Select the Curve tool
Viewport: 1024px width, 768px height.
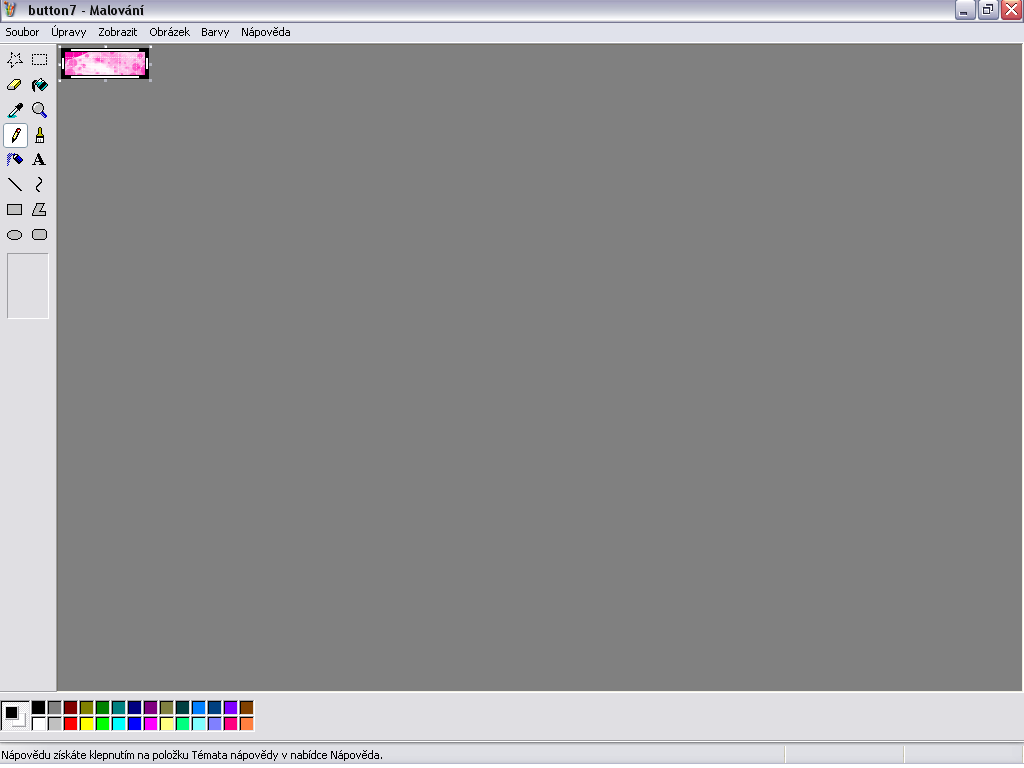[x=39, y=185]
